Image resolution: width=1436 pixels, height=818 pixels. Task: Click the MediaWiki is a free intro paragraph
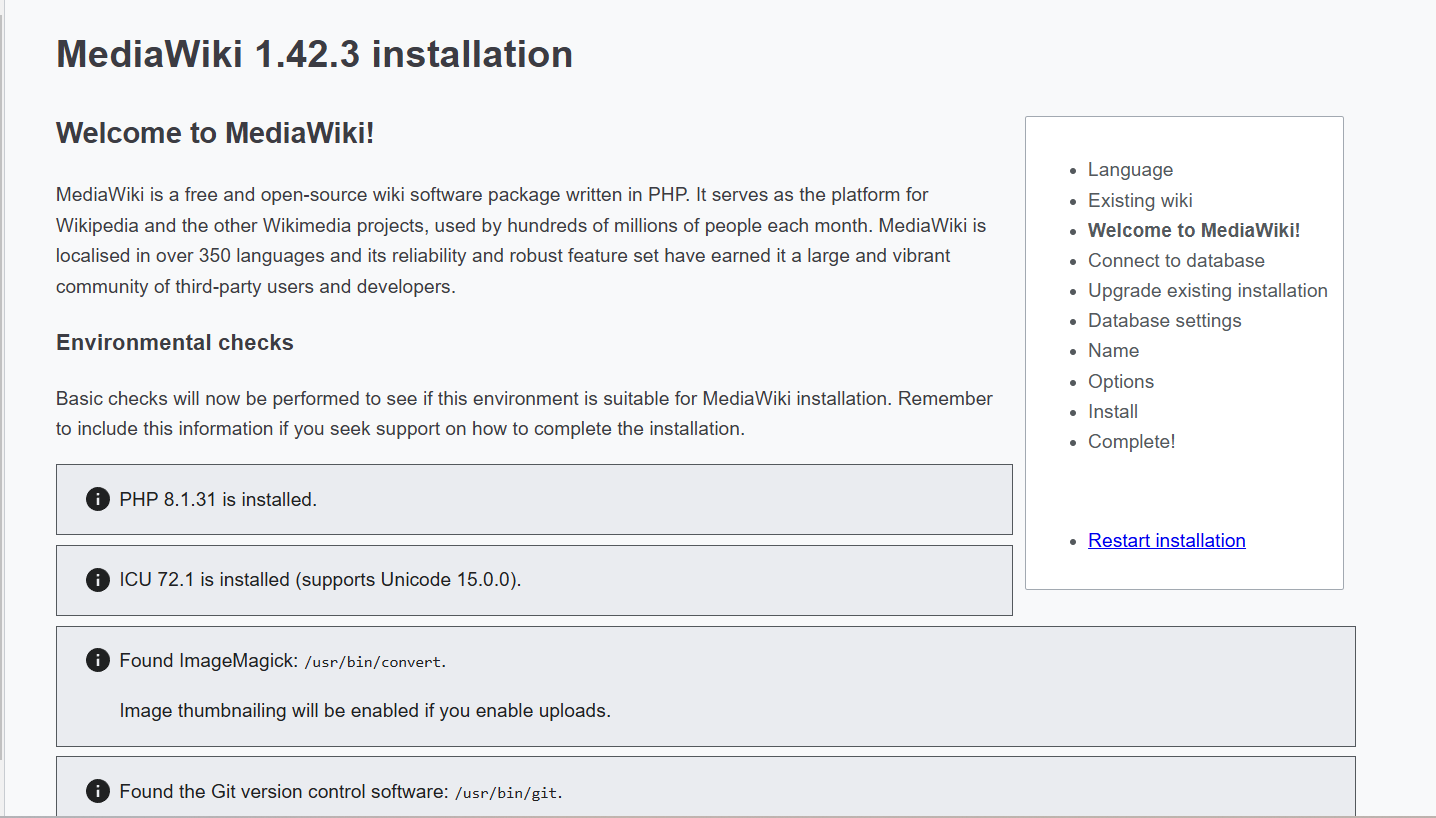[521, 240]
